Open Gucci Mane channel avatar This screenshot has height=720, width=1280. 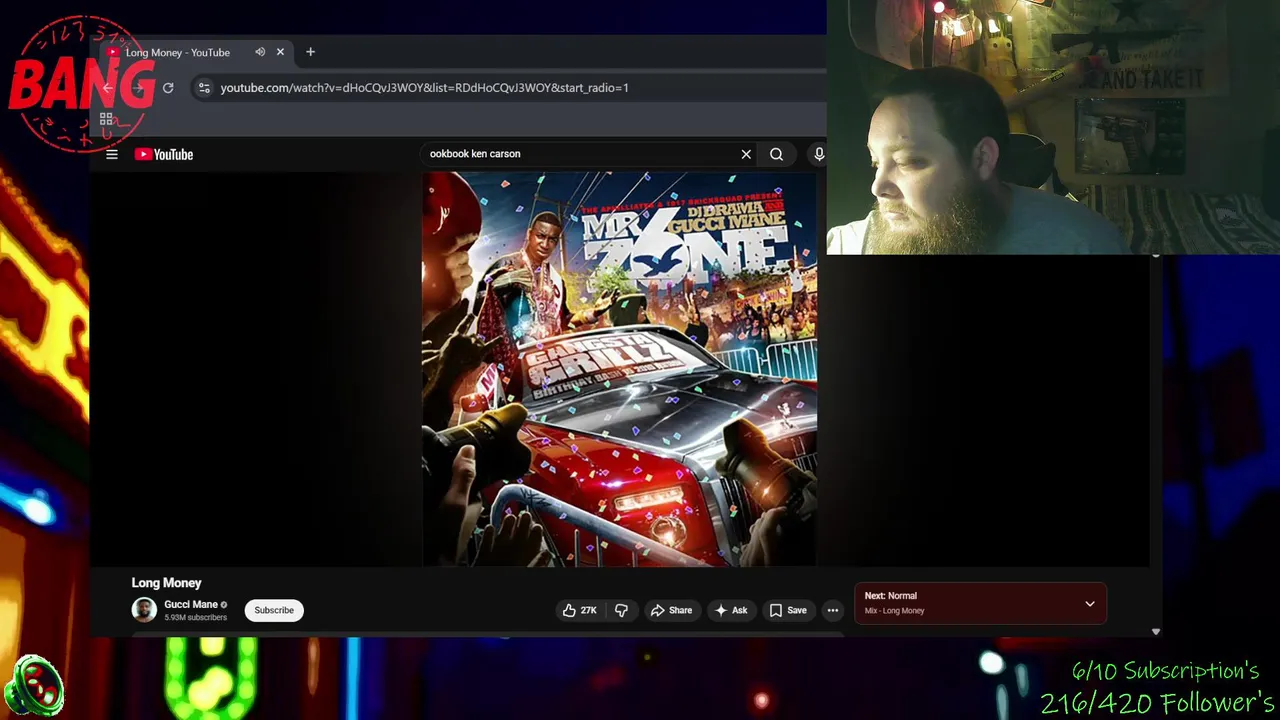click(x=144, y=610)
